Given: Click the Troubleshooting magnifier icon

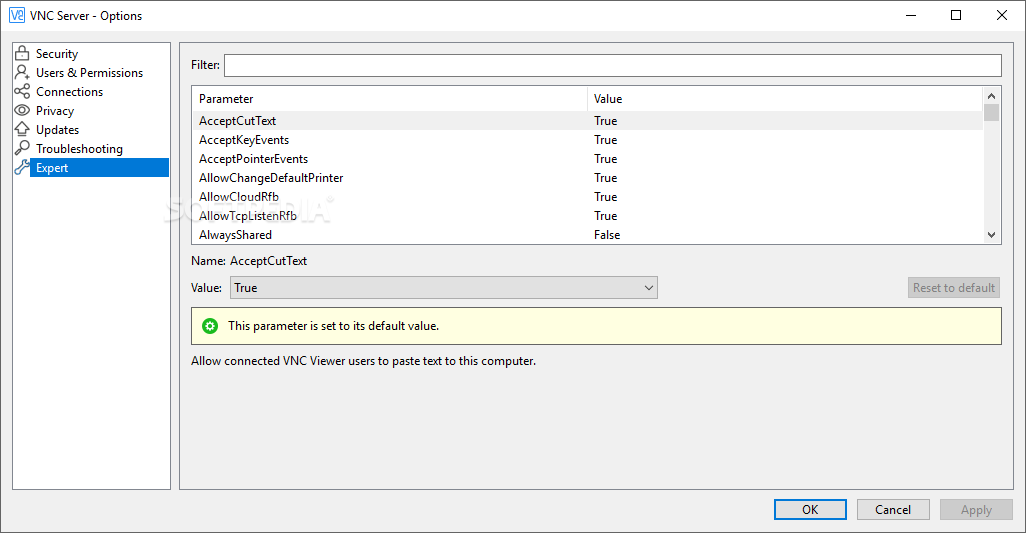Looking at the screenshot, I should (22, 149).
